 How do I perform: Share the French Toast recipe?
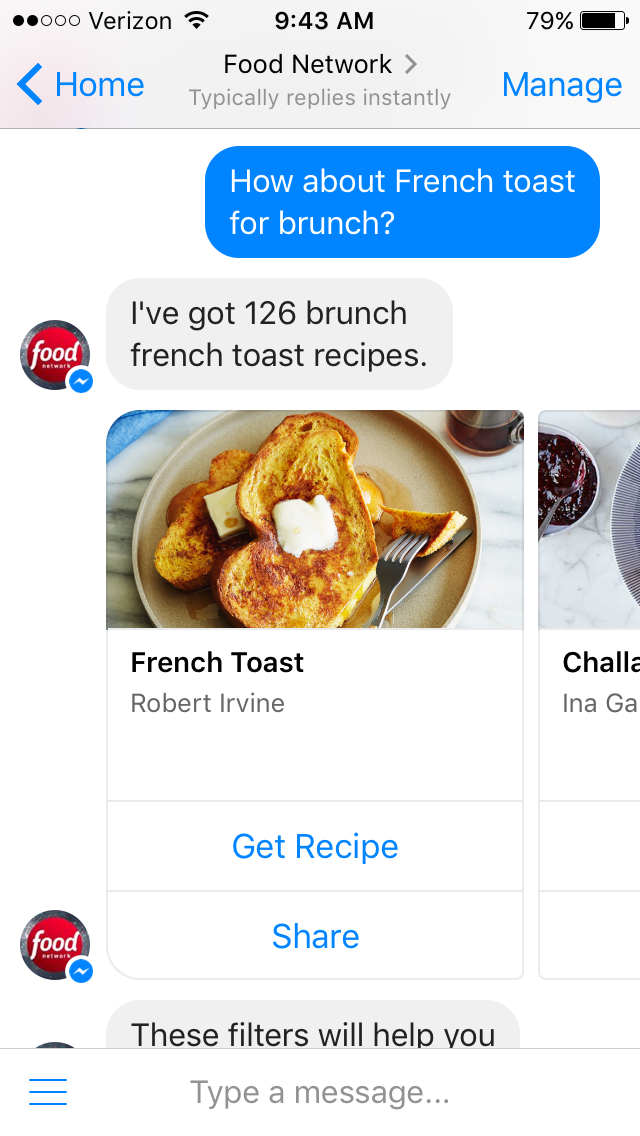[314, 936]
